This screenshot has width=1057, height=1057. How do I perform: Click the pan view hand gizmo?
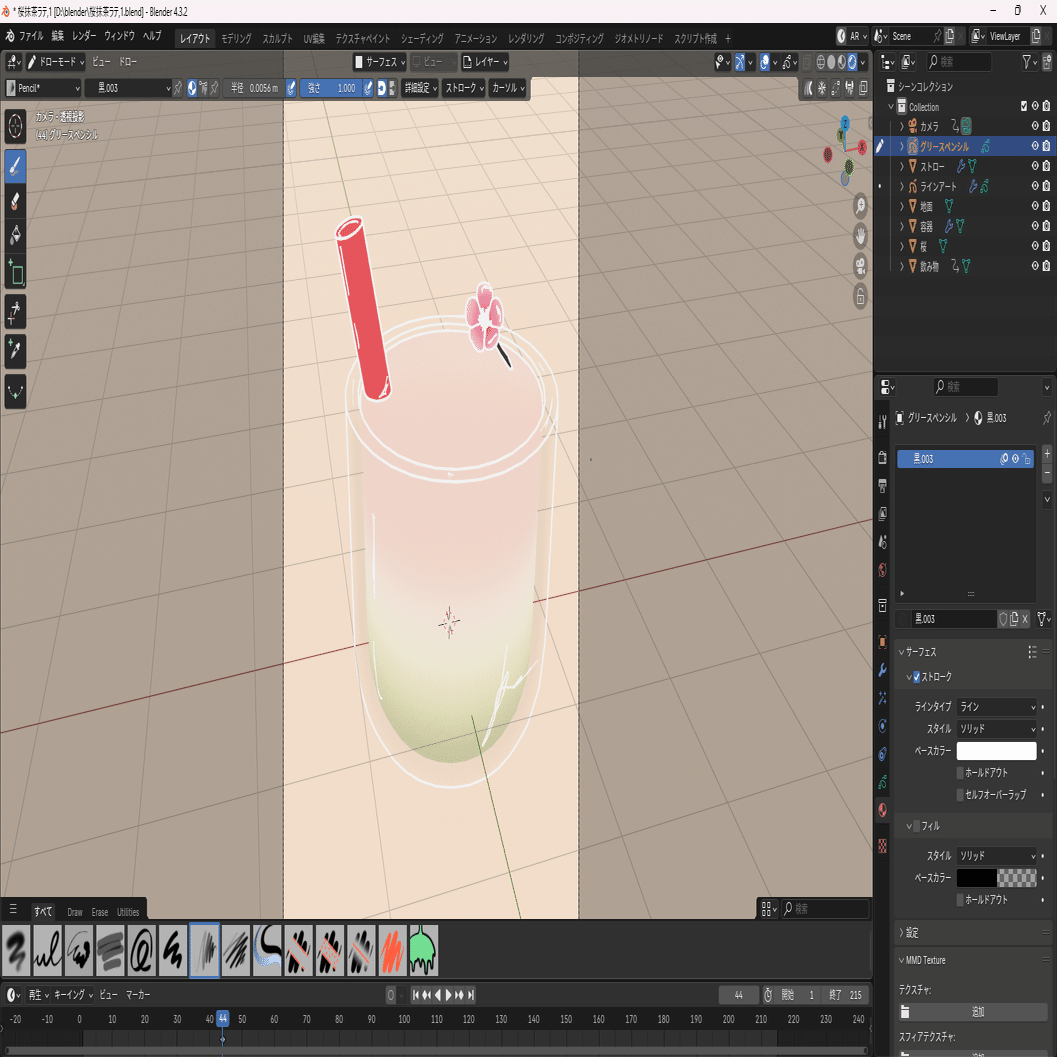pos(860,236)
